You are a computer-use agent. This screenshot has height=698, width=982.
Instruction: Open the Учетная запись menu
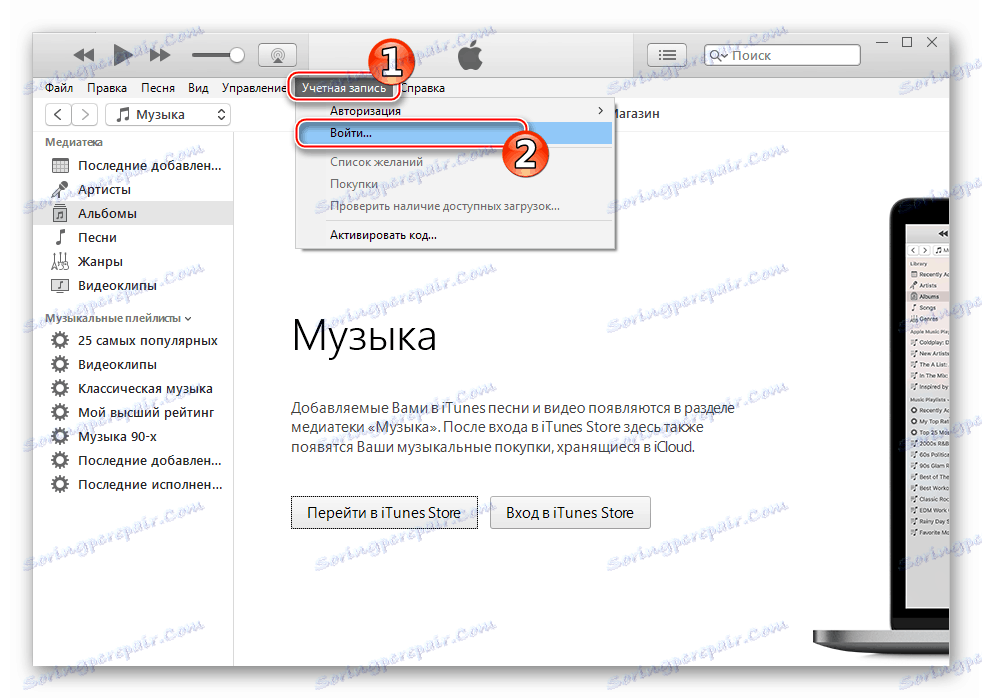(344, 88)
